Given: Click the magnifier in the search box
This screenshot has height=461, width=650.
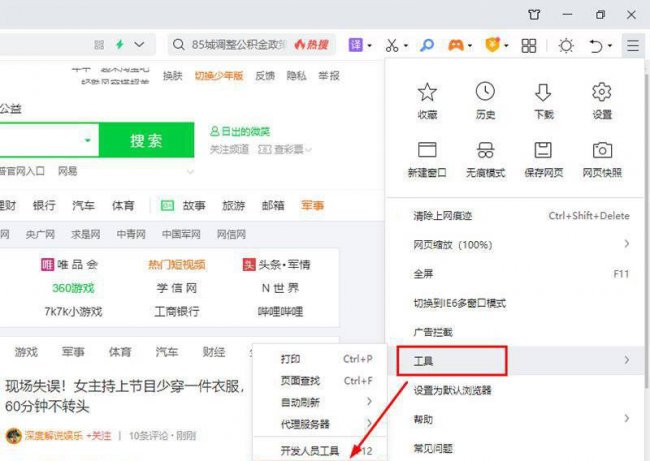Looking at the screenshot, I should tap(178, 44).
